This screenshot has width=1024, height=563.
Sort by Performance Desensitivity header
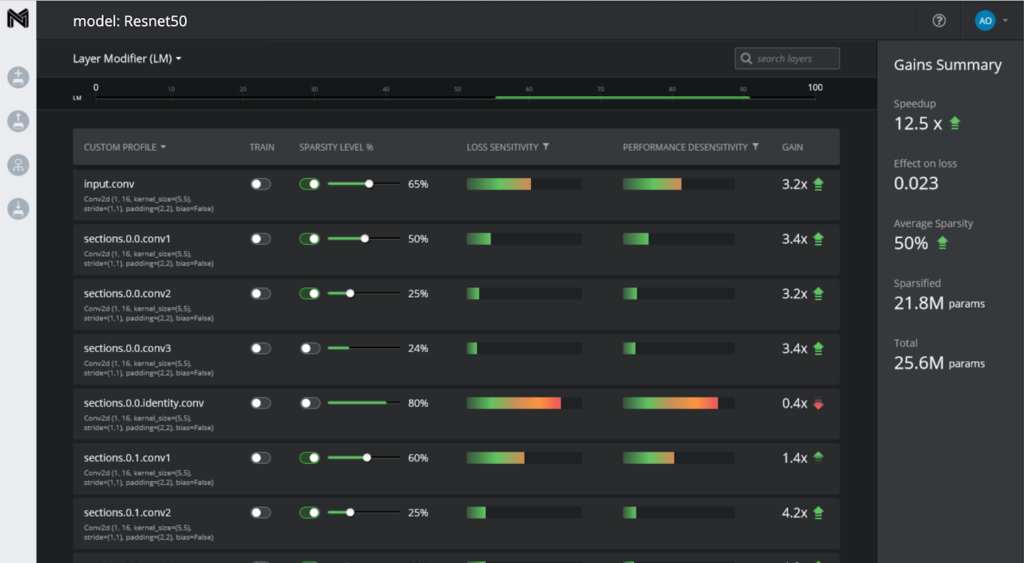point(685,147)
